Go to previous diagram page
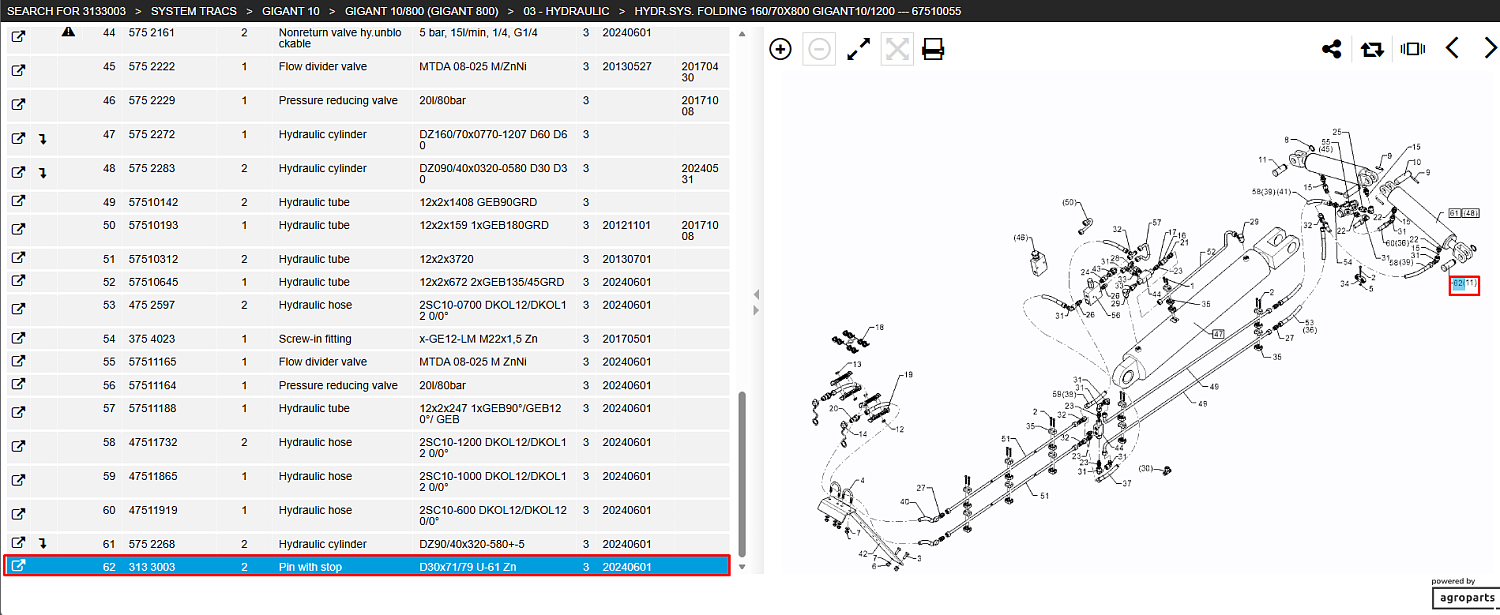The height and width of the screenshot is (615, 1500). click(1453, 48)
